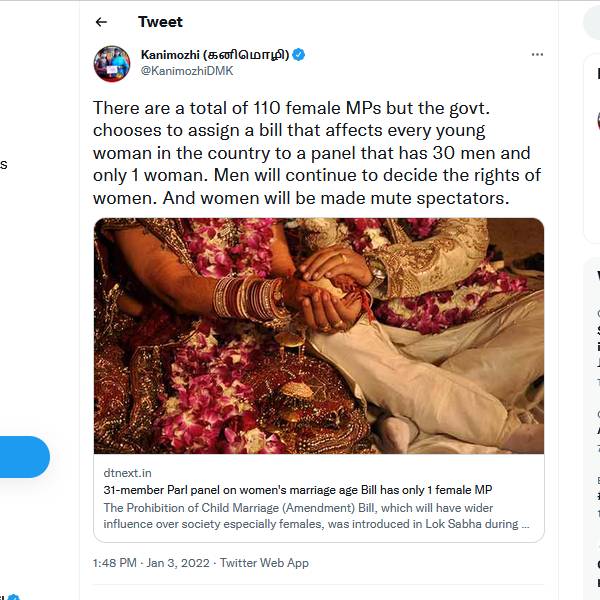Click the dtnext.in domain link

pyautogui.click(x=127, y=472)
